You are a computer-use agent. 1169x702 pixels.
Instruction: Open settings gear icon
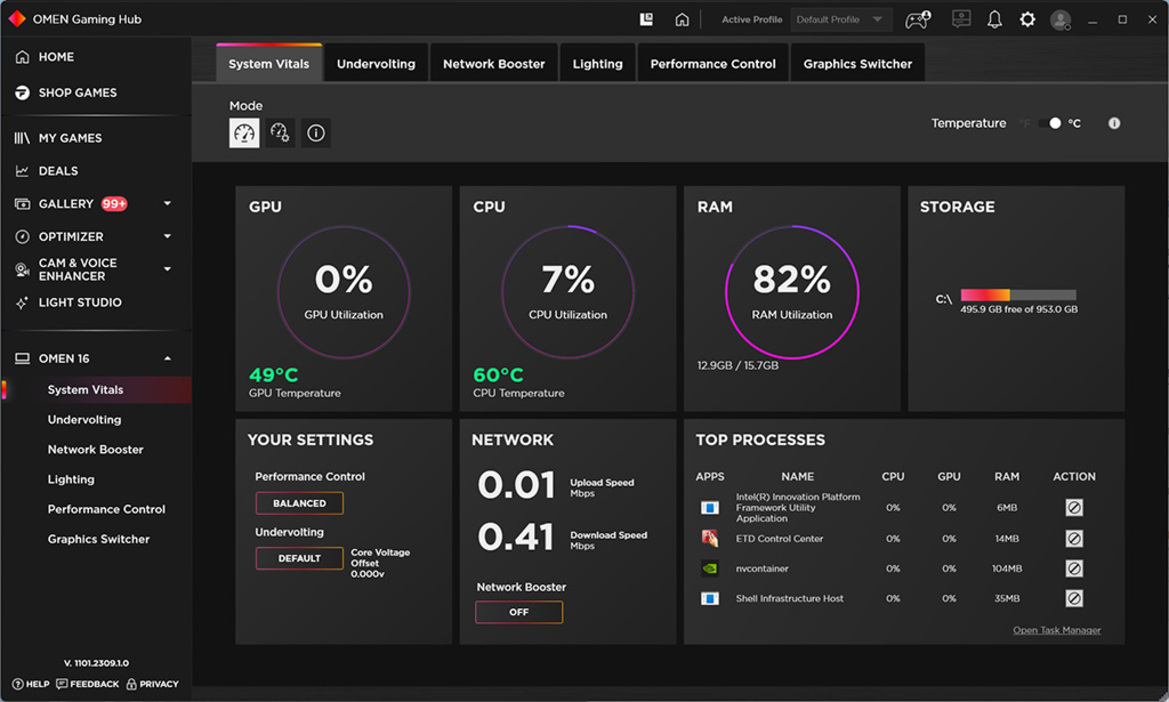click(x=1027, y=19)
